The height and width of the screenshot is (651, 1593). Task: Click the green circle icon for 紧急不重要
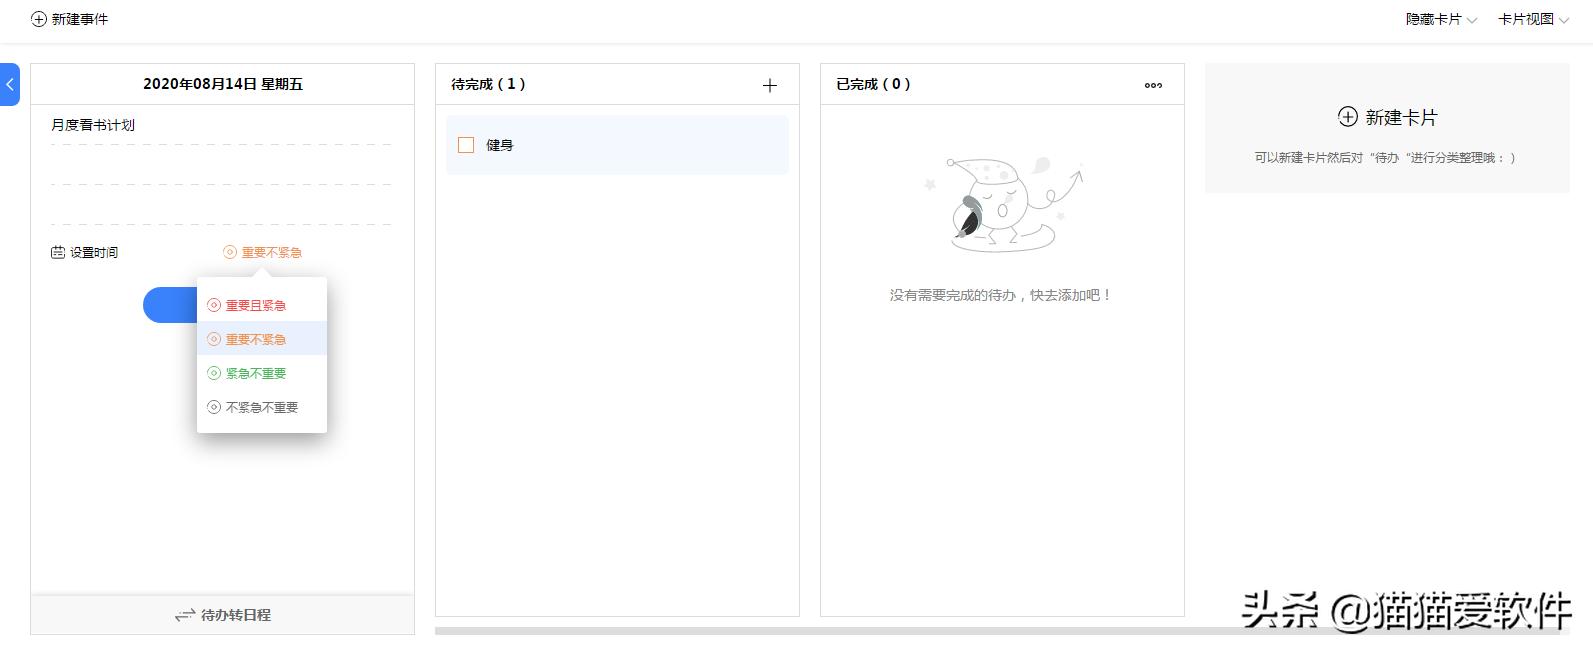[x=214, y=373]
